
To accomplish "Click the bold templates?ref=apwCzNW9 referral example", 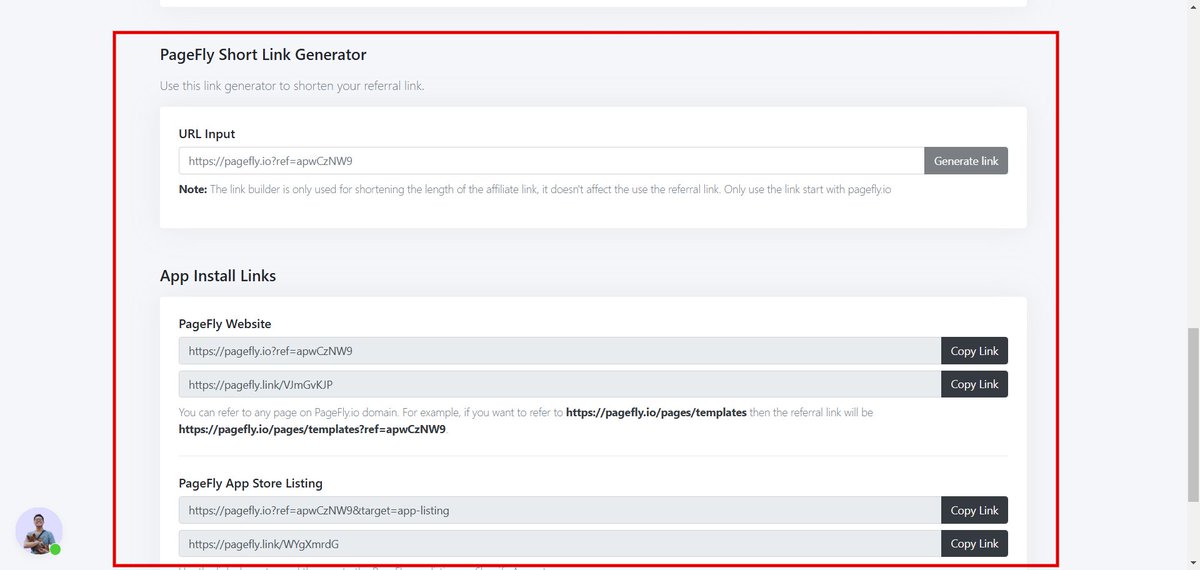I will coord(312,429).
